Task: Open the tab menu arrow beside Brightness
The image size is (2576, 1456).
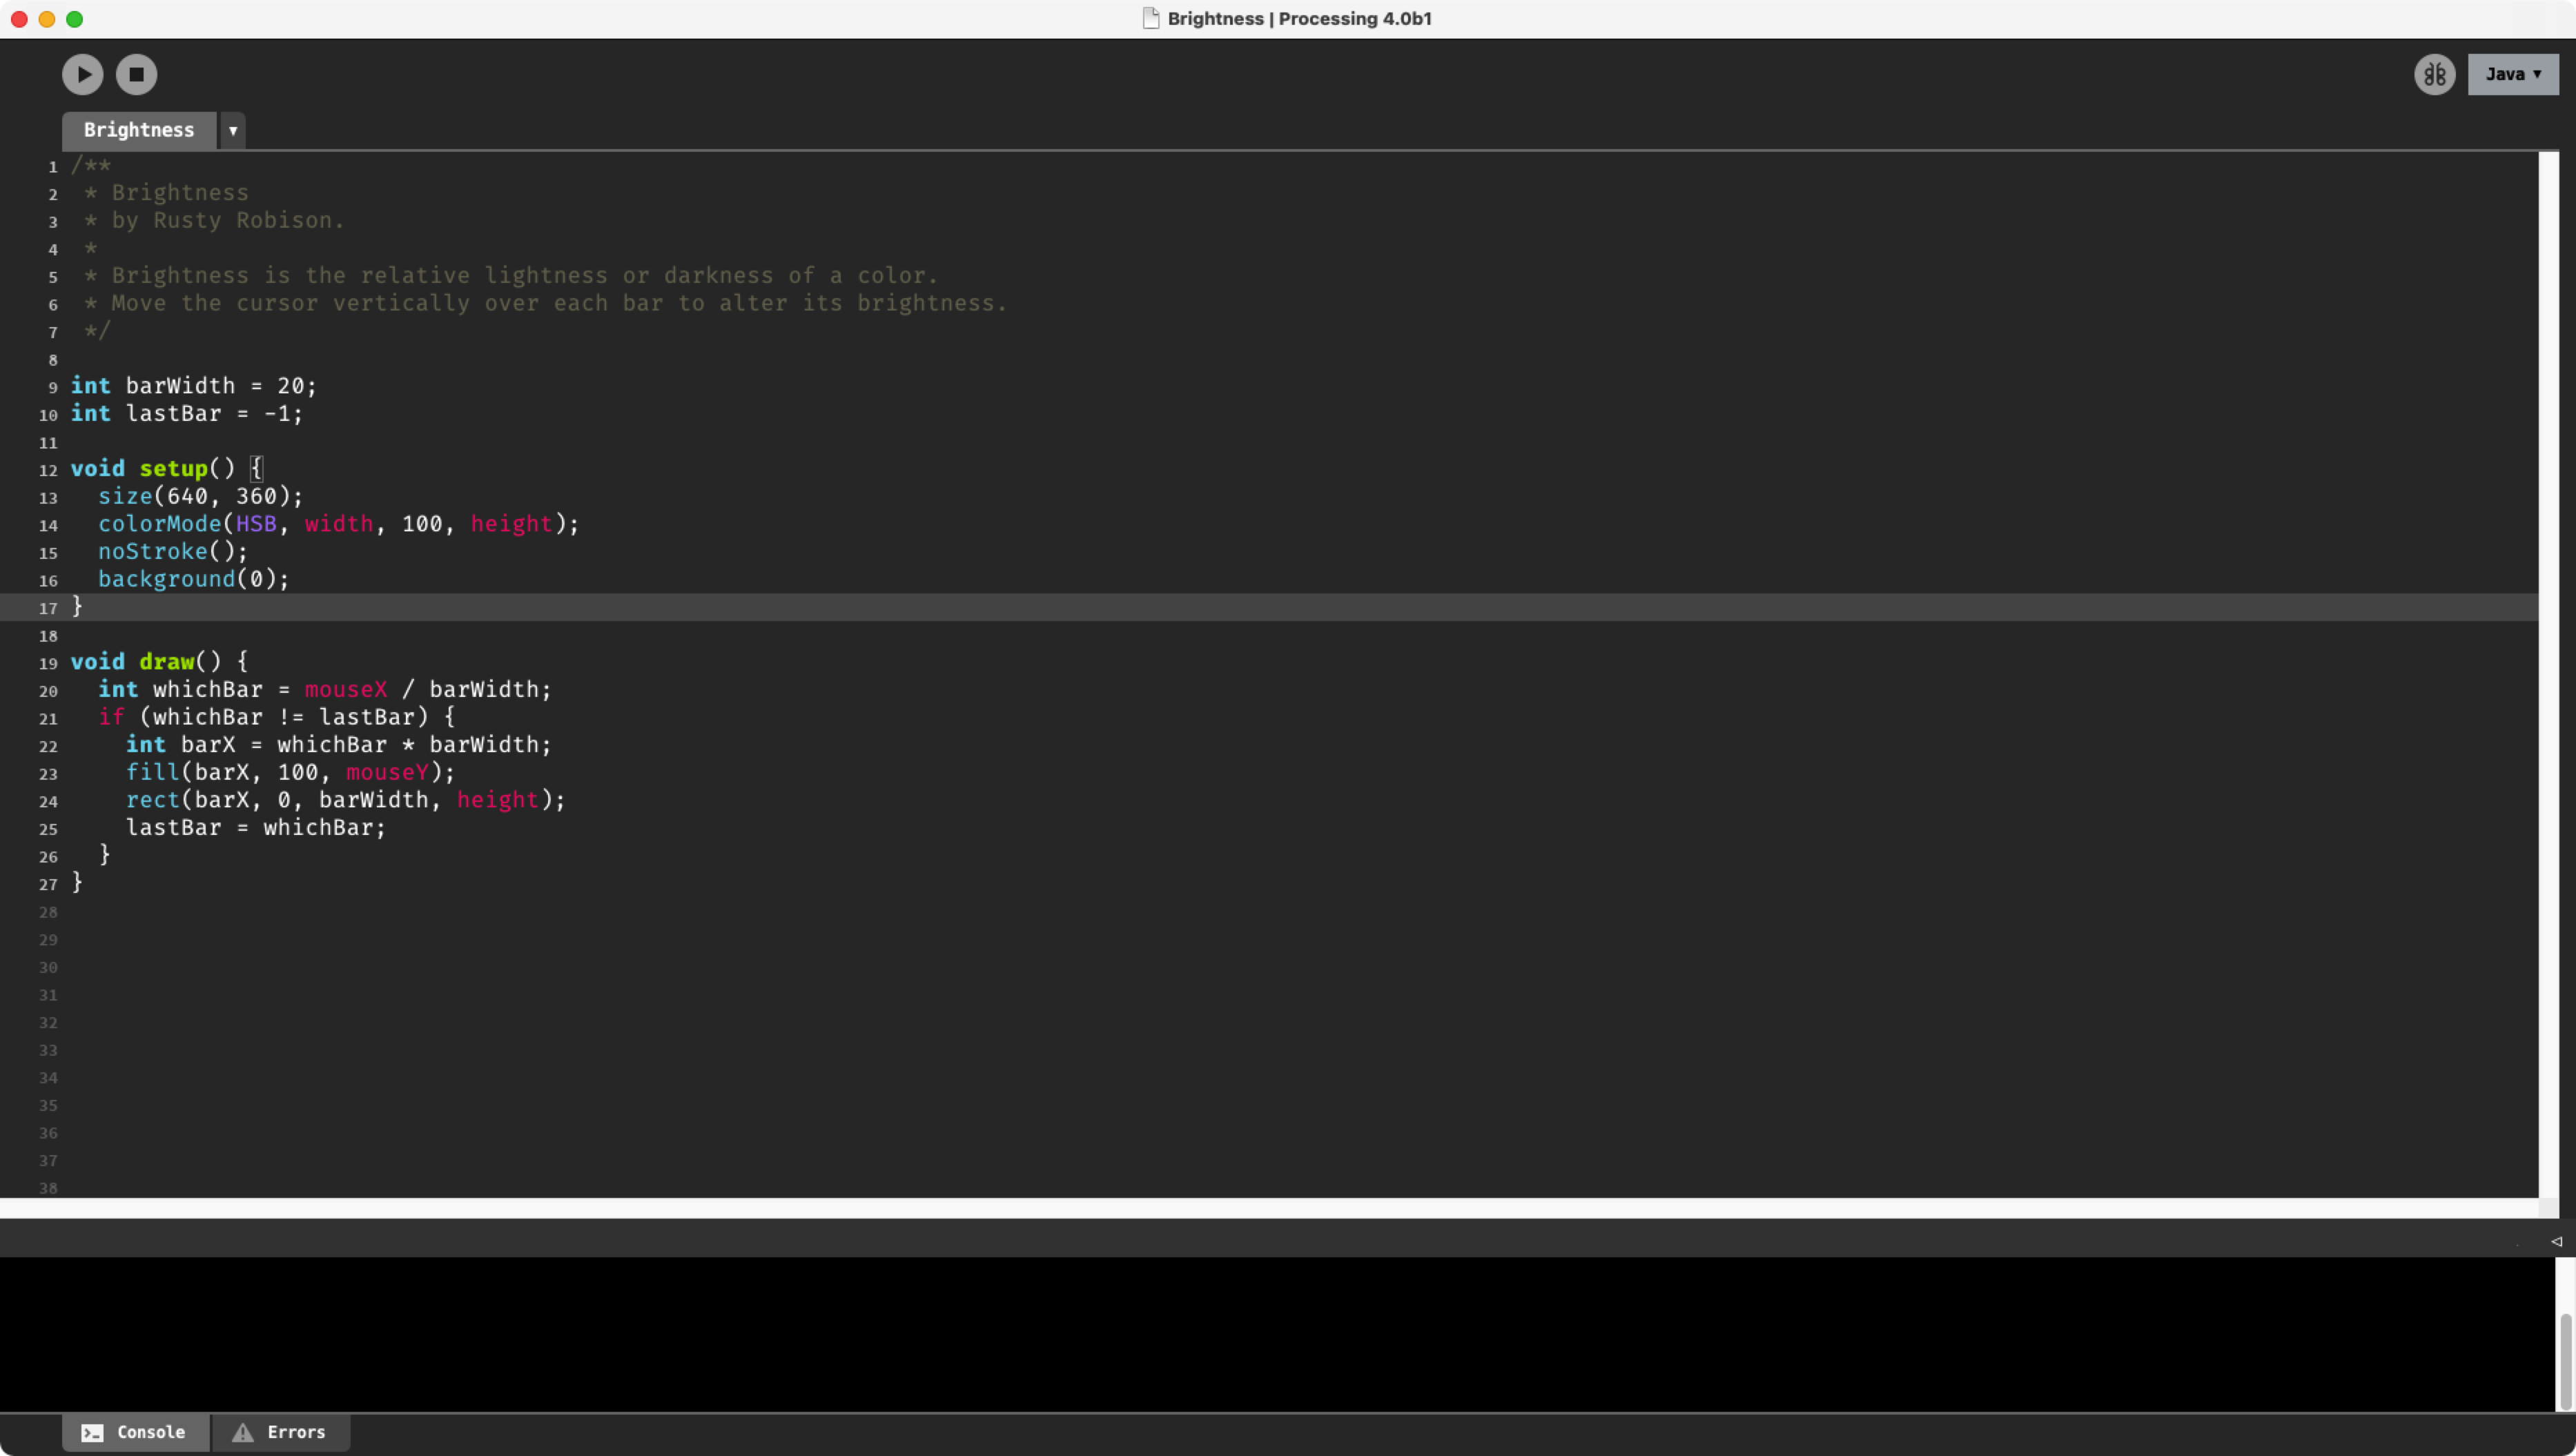Action: click(x=233, y=131)
